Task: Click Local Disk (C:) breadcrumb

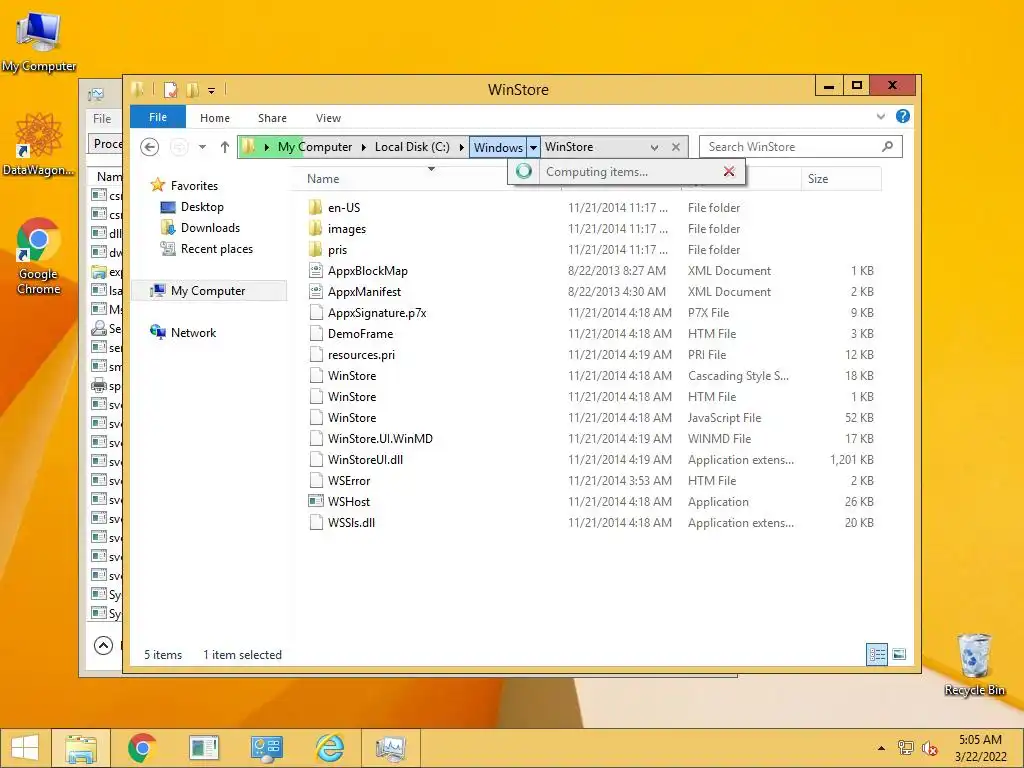Action: (412, 147)
